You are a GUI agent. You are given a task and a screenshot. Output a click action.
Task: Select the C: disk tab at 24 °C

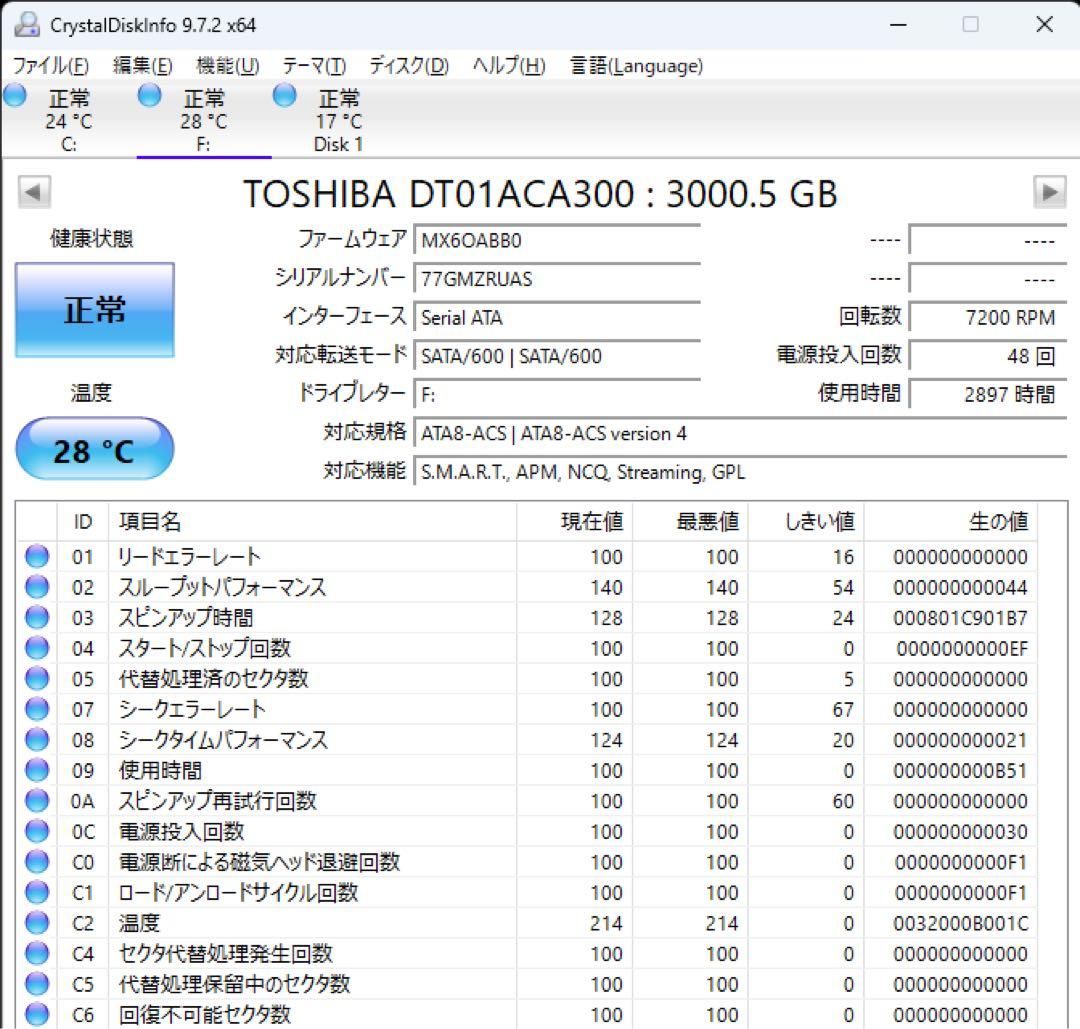(x=69, y=120)
